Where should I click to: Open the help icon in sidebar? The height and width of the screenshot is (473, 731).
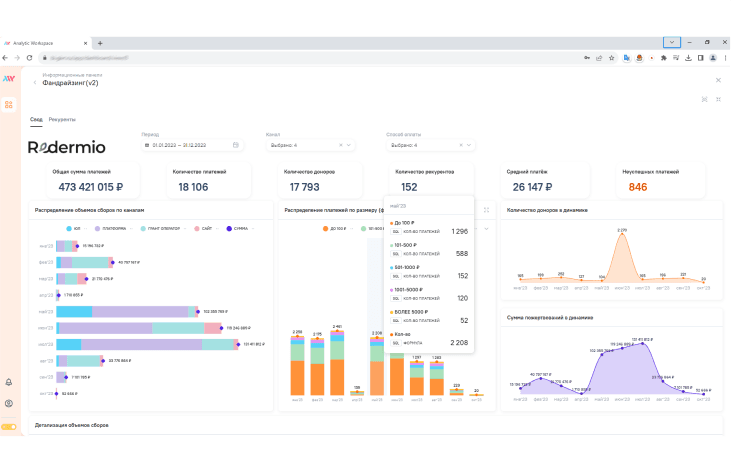coord(9,404)
